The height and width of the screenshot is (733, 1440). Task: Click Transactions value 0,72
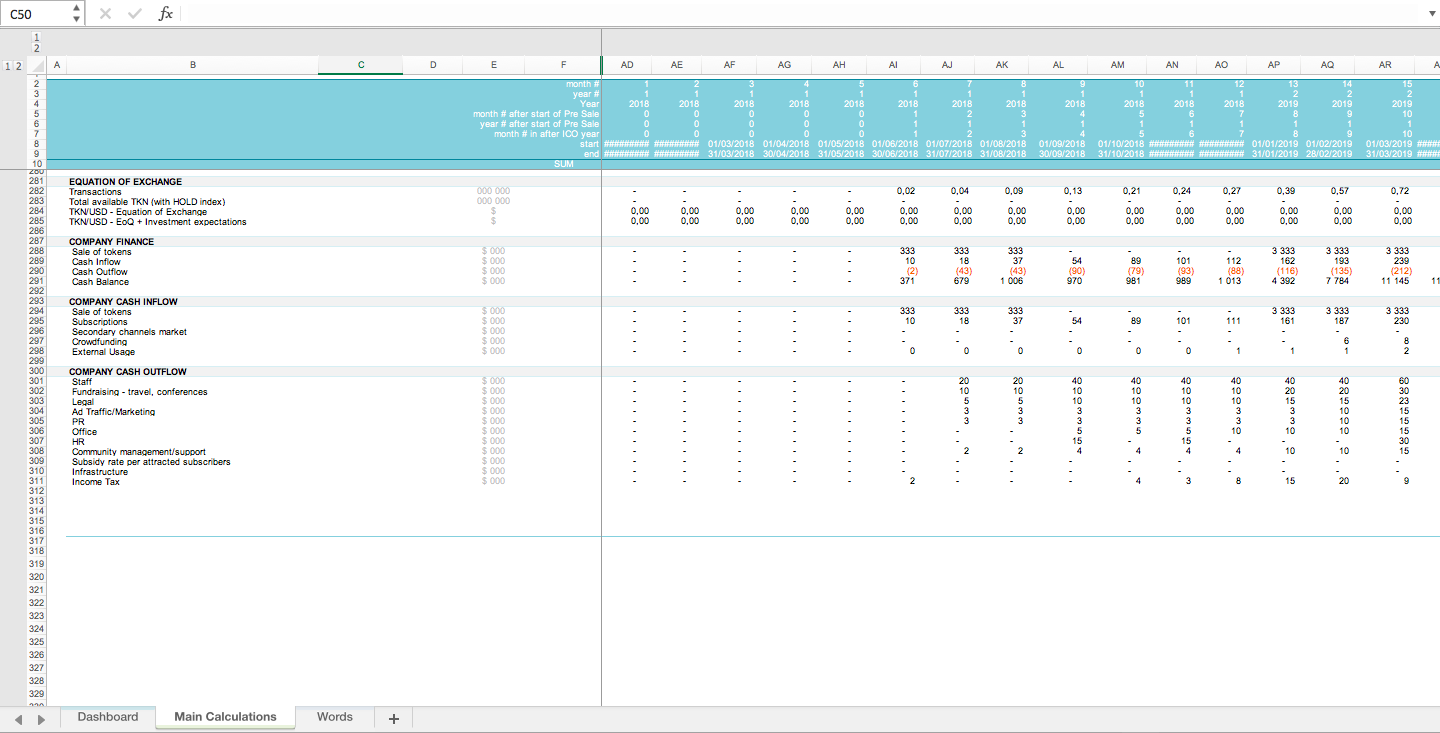click(1400, 192)
